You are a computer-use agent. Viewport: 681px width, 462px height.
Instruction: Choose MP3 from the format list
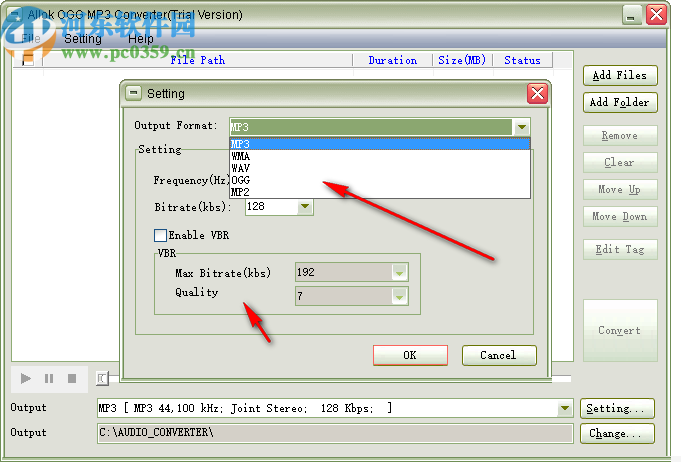tap(380, 144)
